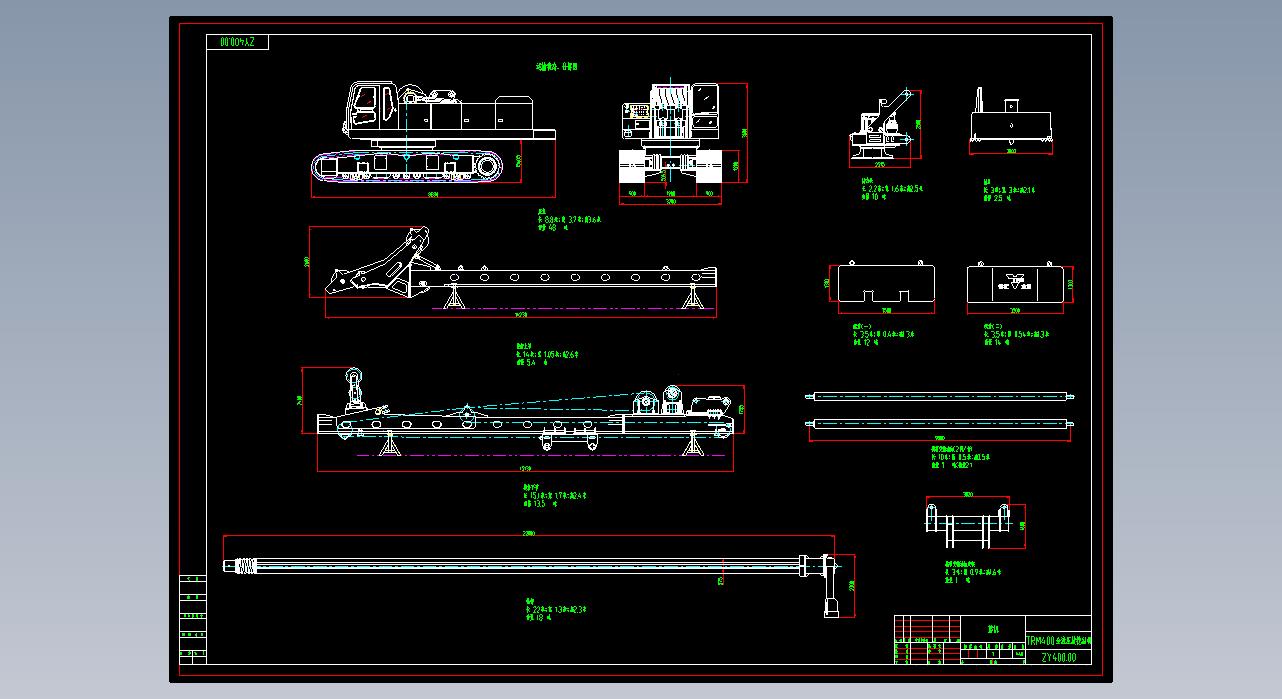Select the green drawing title text at top
The image size is (1282, 699).
coord(556,67)
